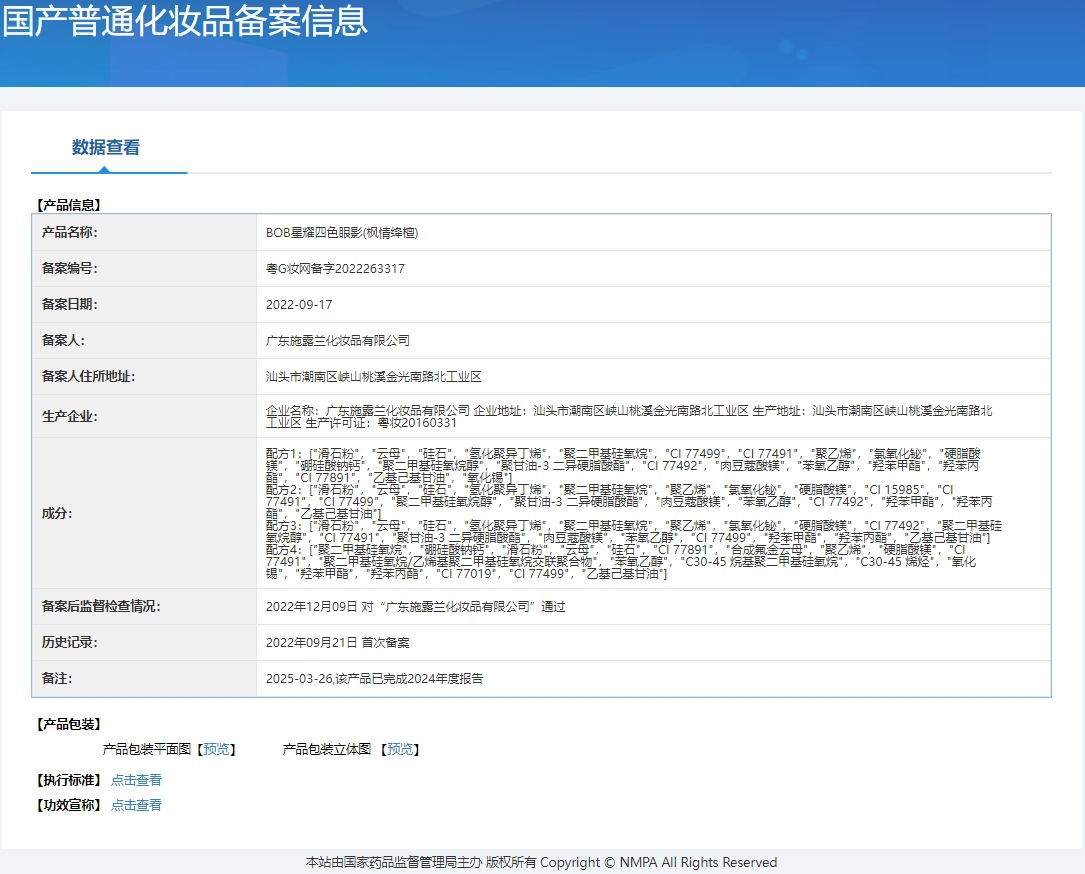Open the 产品包装平面图 预览 link

point(217,749)
